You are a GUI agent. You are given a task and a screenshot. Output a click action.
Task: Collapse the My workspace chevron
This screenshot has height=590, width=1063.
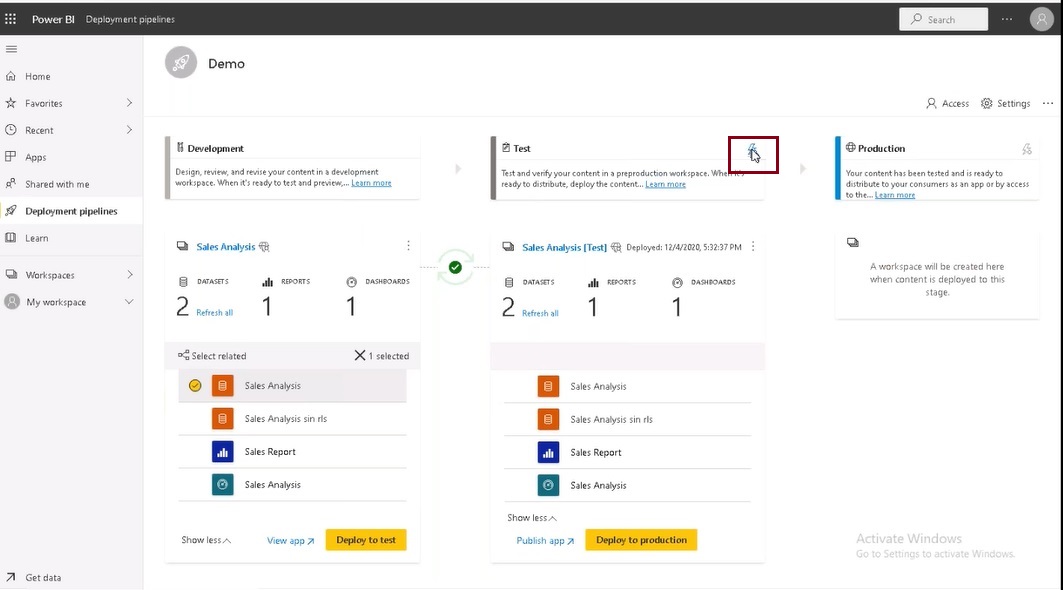click(129, 302)
